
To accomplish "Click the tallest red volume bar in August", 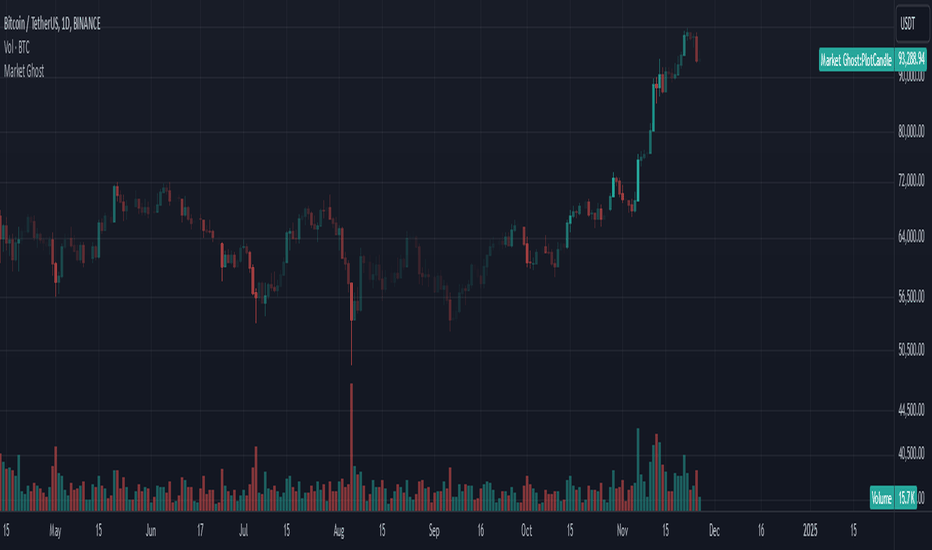I will click(x=351, y=447).
